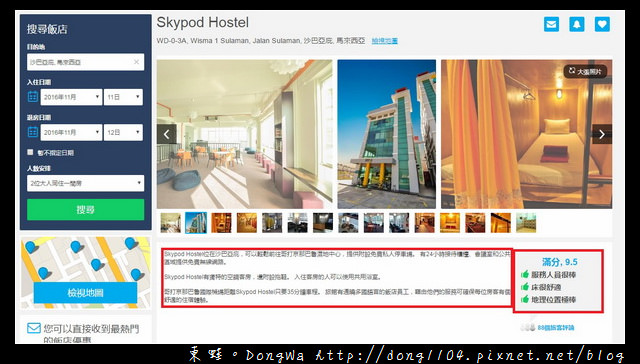Select the building exterior thumbnail

196,223
